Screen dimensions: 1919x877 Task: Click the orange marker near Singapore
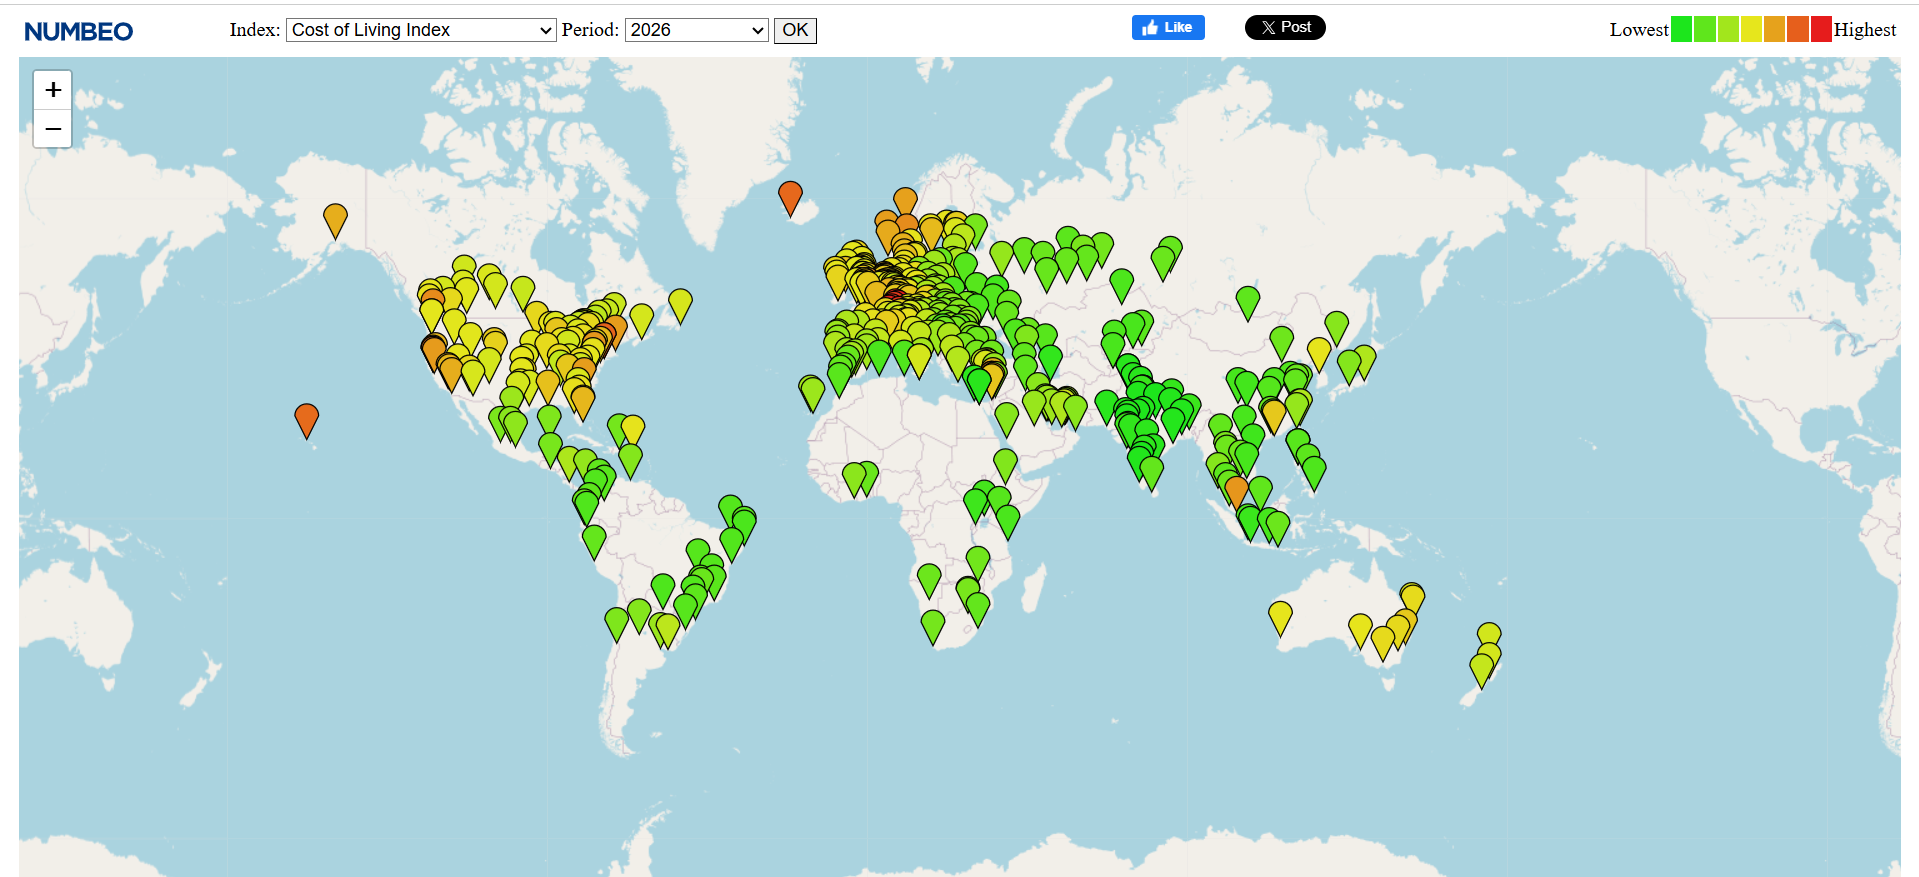click(x=1237, y=490)
